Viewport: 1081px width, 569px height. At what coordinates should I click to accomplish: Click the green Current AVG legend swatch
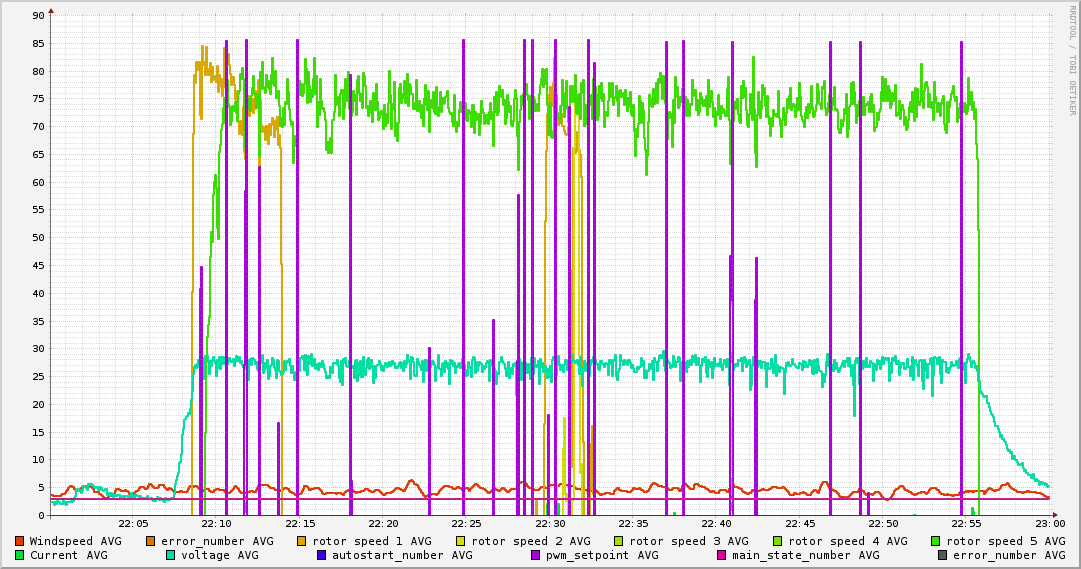20,555
